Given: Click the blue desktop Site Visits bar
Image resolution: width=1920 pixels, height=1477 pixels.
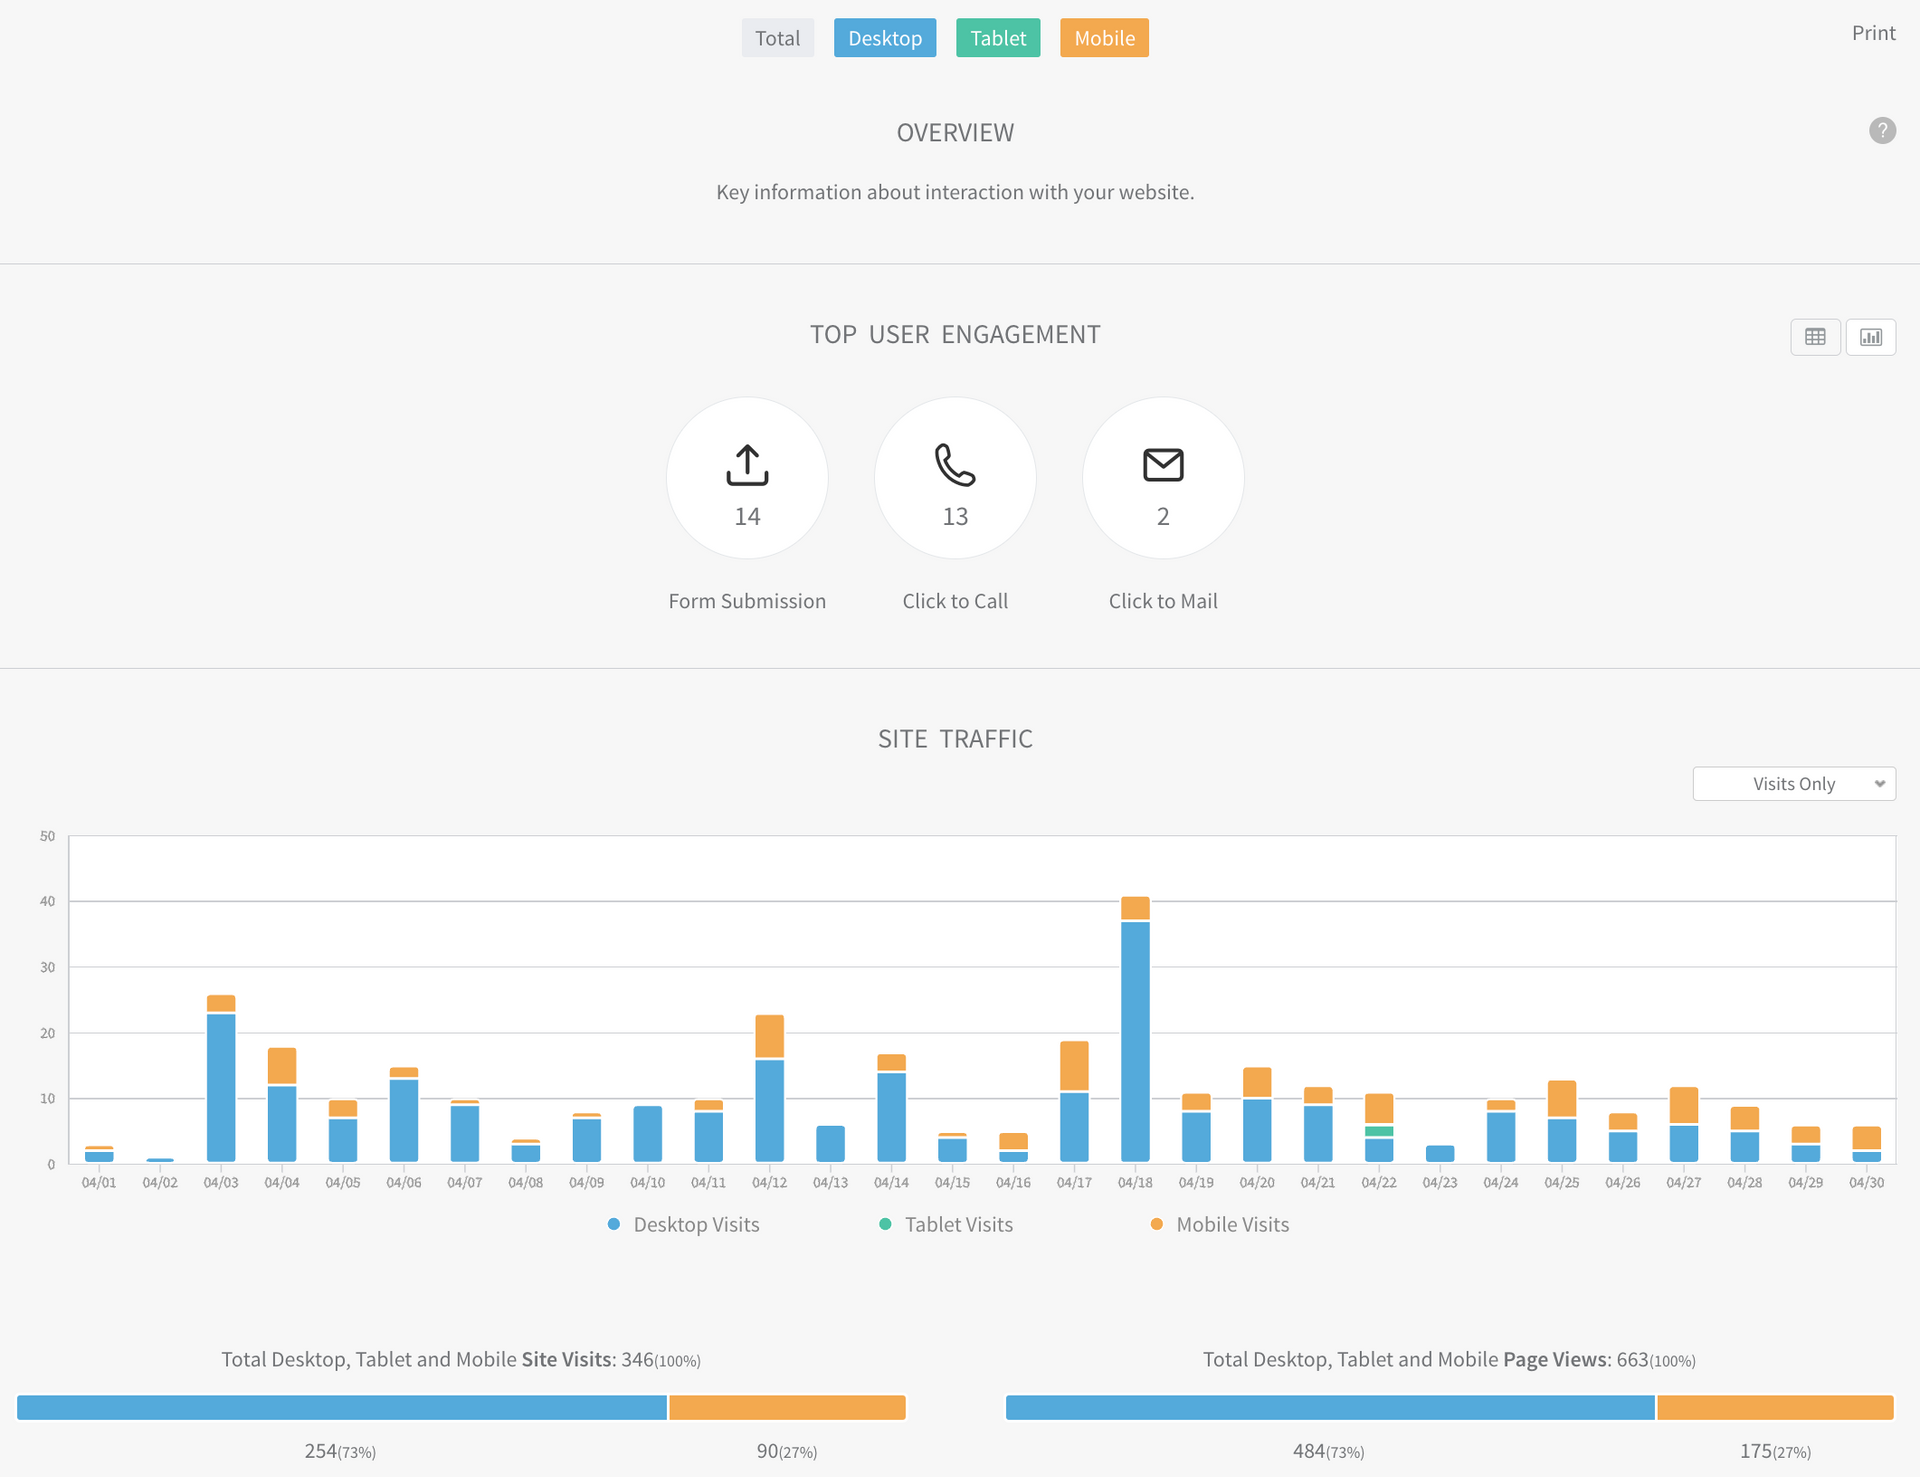Looking at the screenshot, I should (x=342, y=1407).
